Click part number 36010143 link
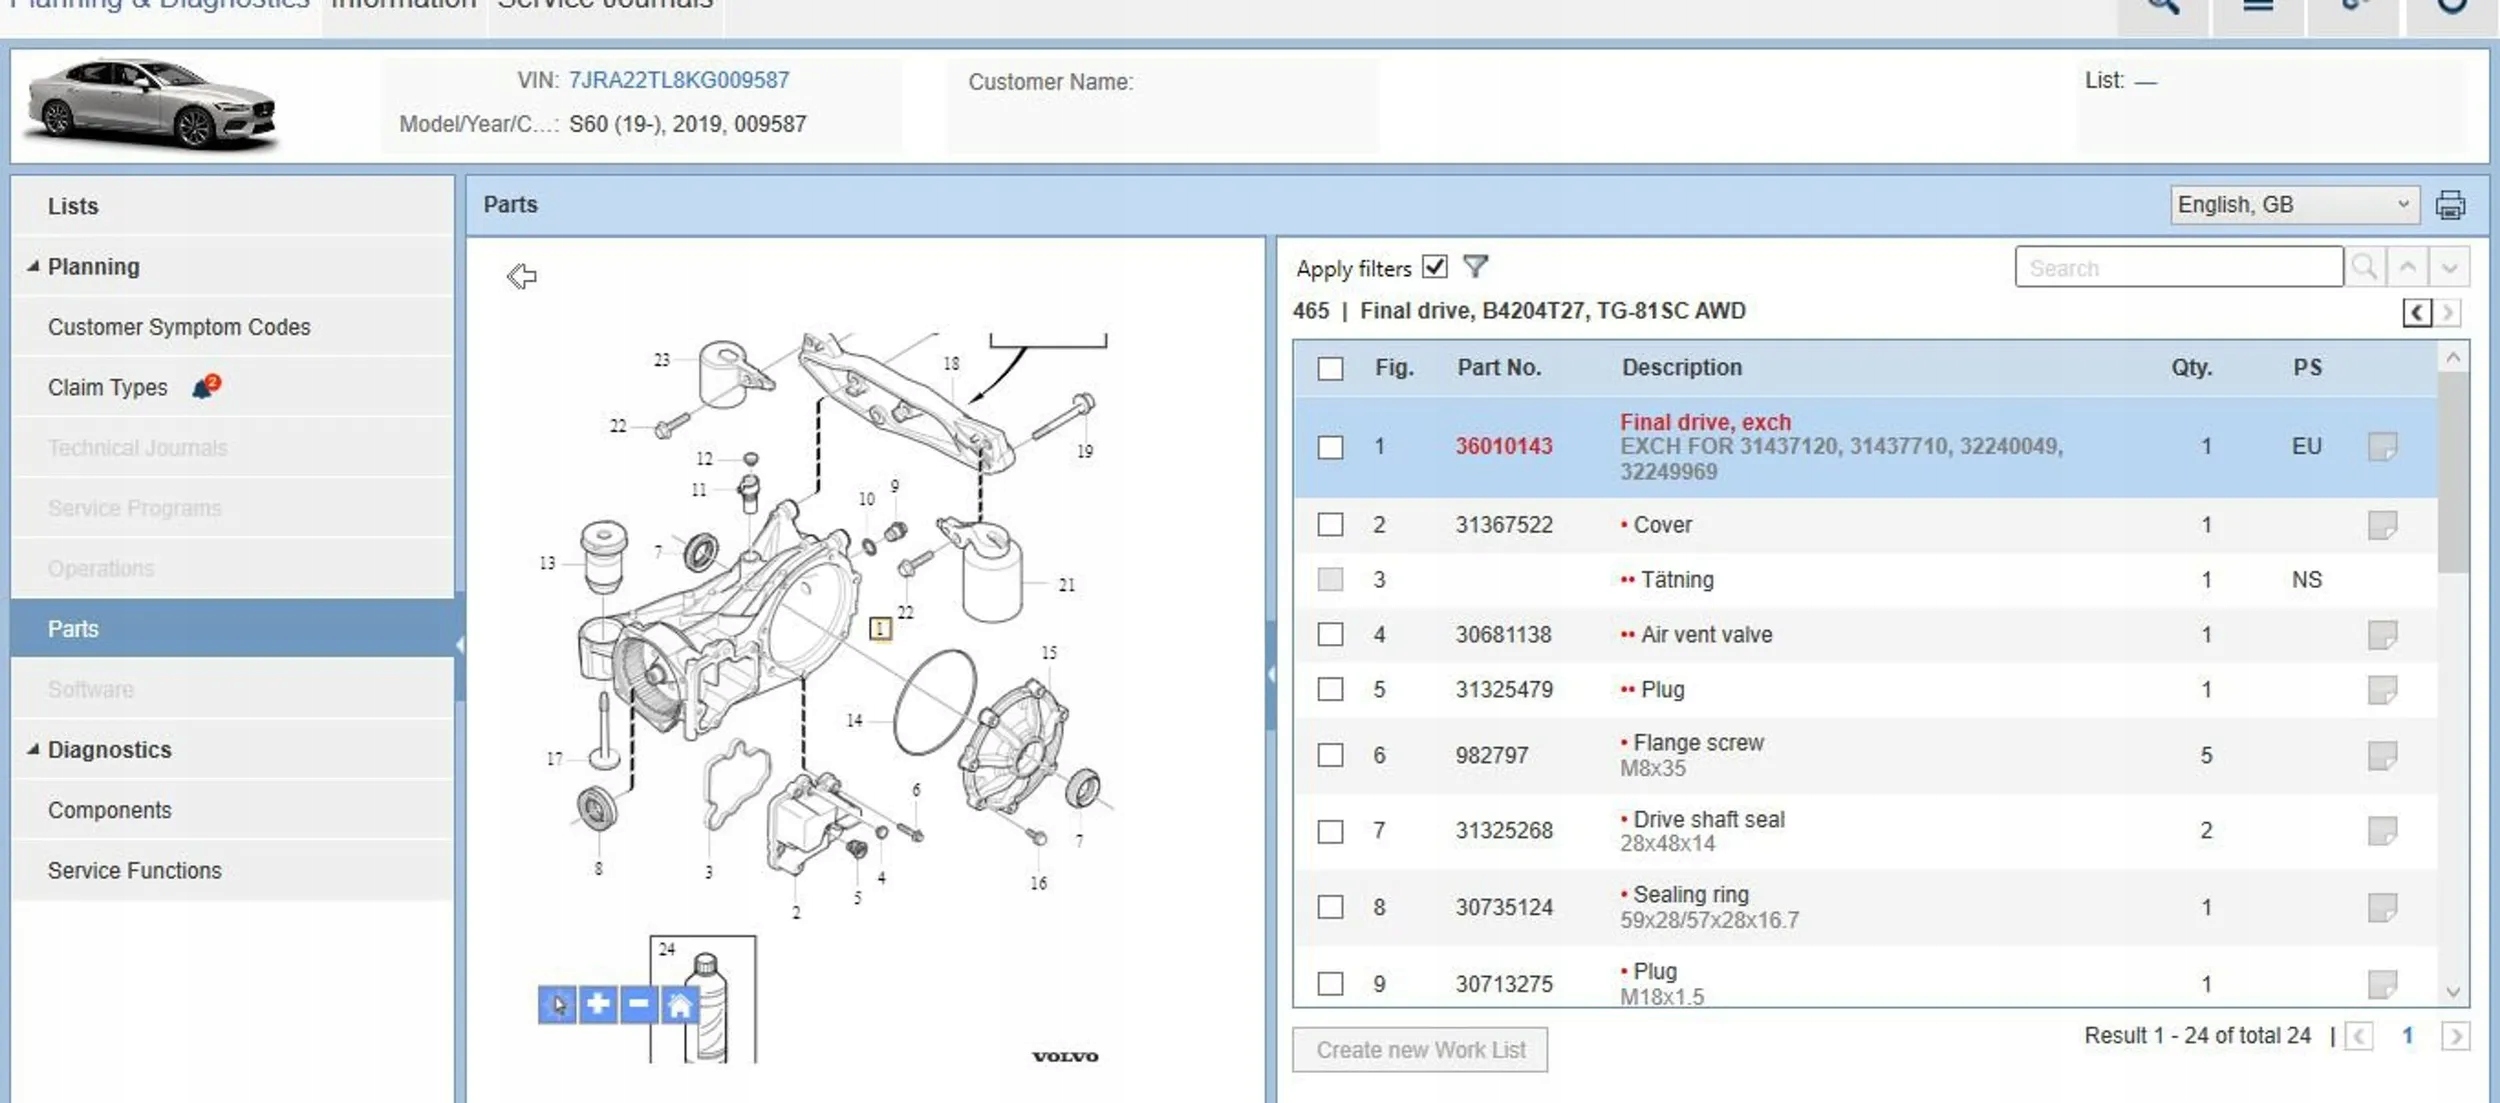This screenshot has height=1103, width=2500. pos(1503,446)
